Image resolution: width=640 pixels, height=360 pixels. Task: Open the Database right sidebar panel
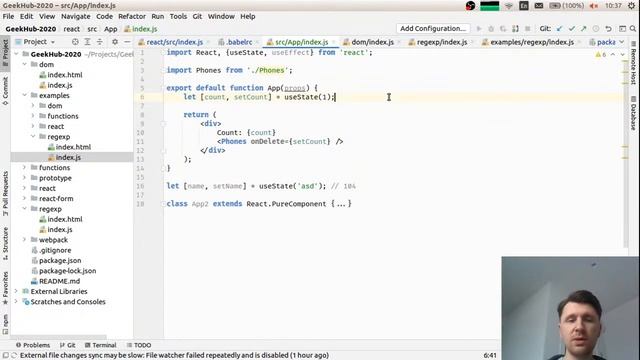[633, 113]
